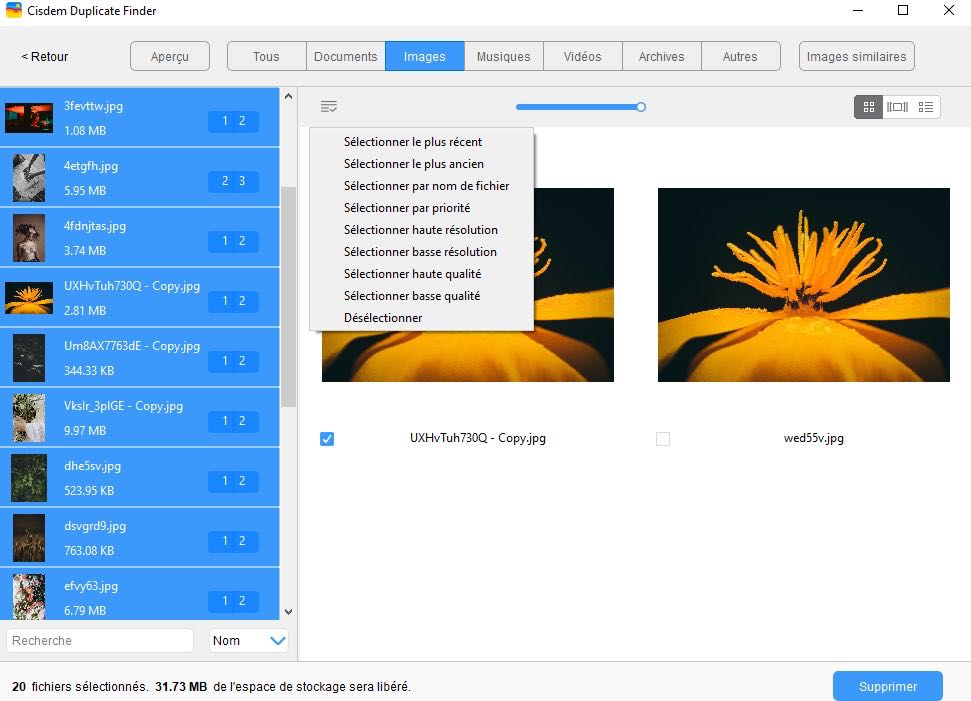971x701 pixels.
Task: Choose Sélectionner le plus récent
Action: click(x=412, y=142)
